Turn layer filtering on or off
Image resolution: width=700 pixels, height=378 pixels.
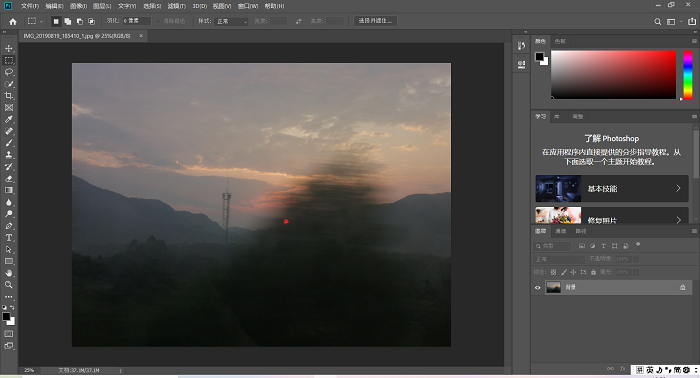[638, 245]
